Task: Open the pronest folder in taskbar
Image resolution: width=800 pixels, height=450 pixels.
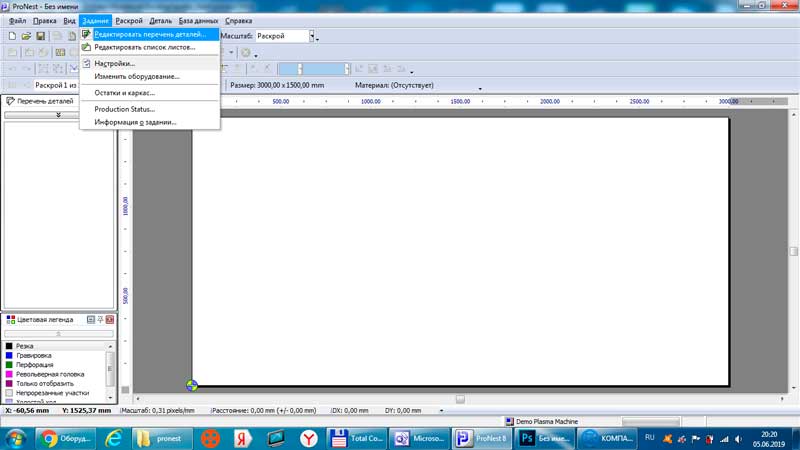Action: pos(162,438)
